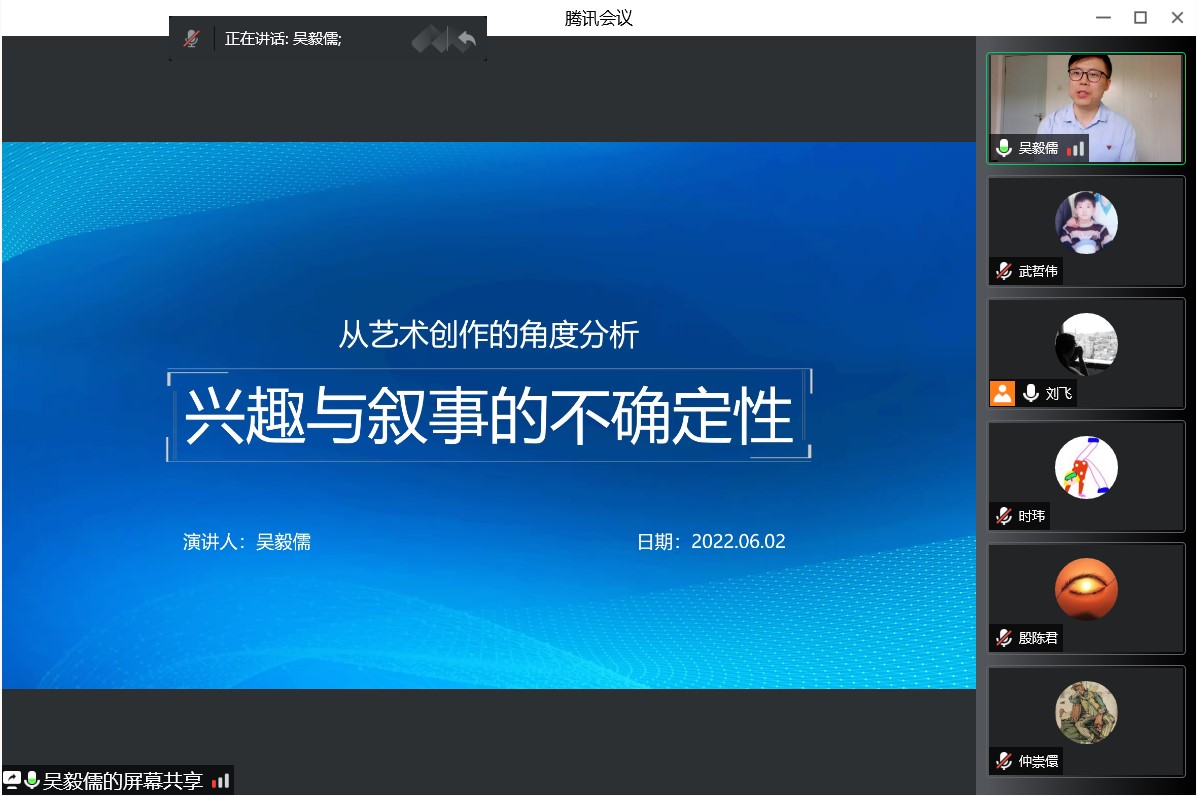Viewport: 1197px width, 796px height.
Task: Click muted mic icon beside 武哲伟
Action: (1003, 271)
